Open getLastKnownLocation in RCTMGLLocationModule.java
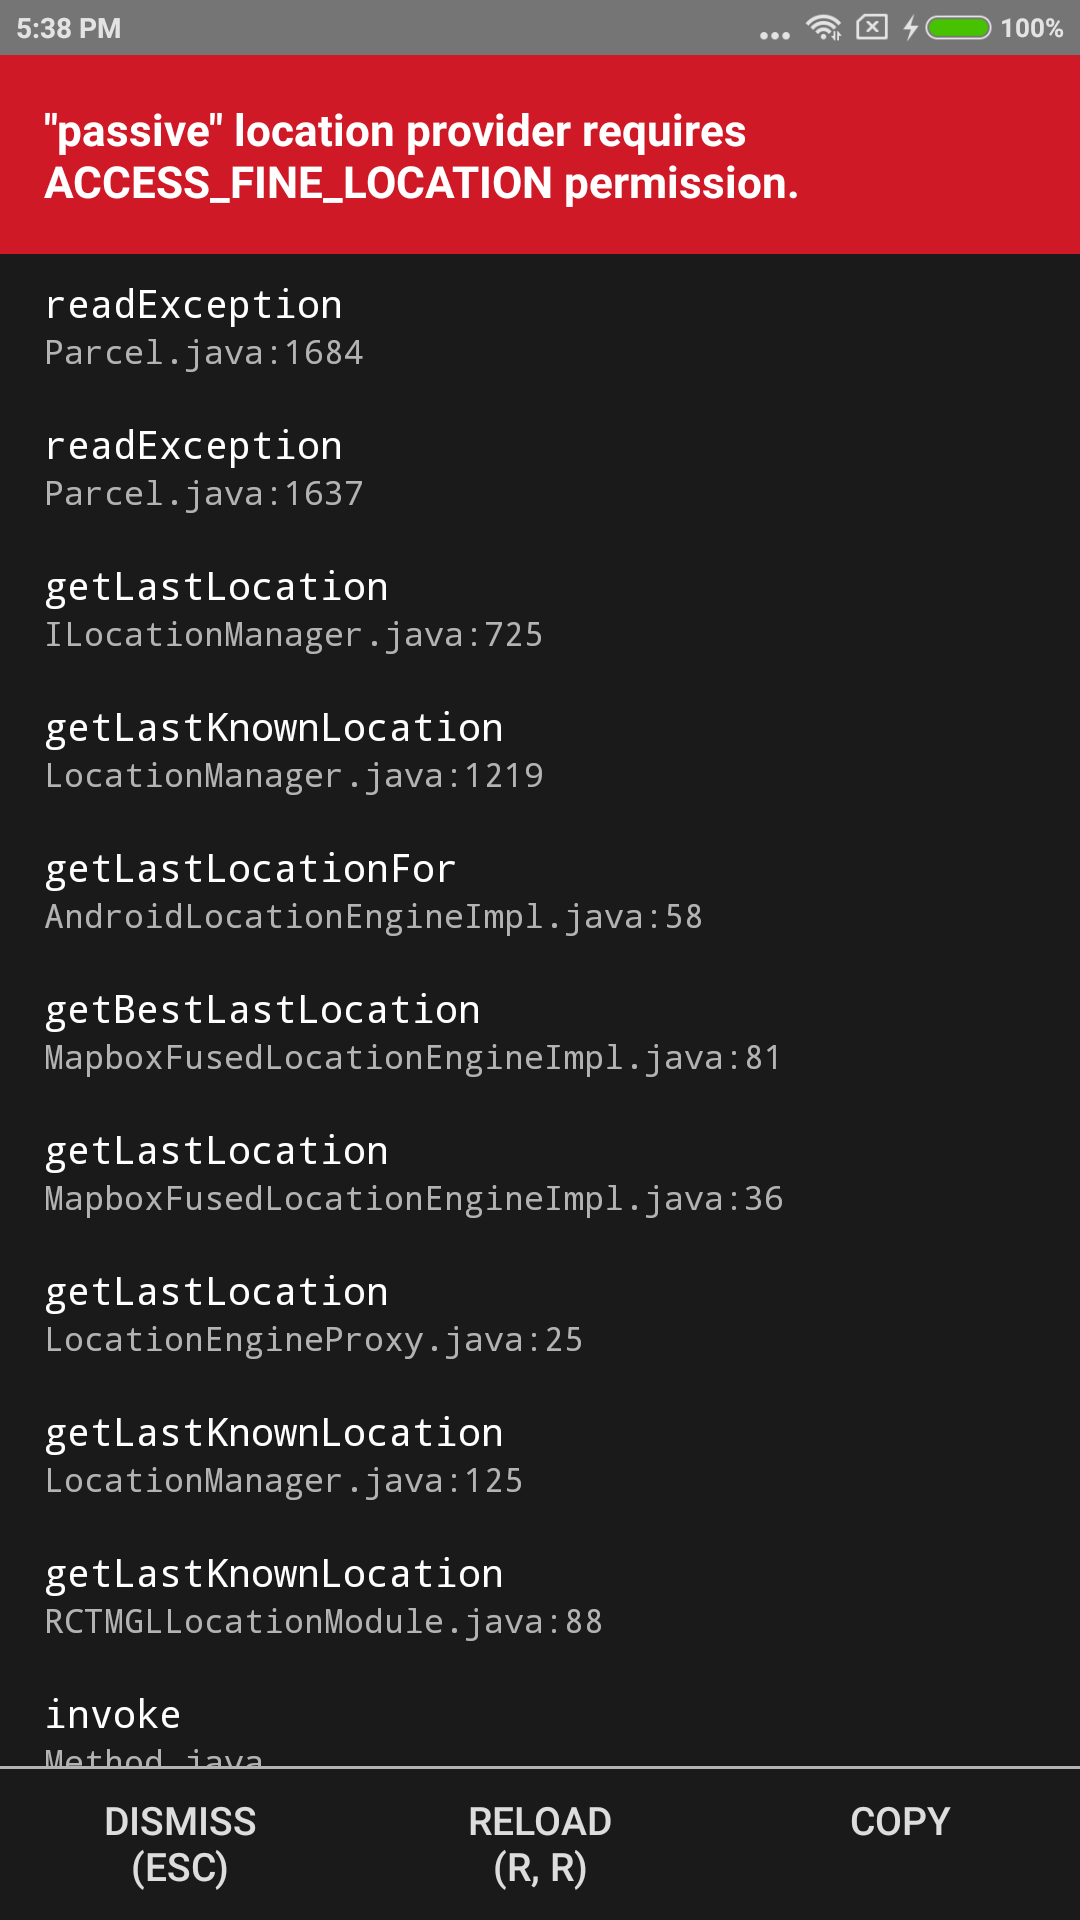The height and width of the screenshot is (1920, 1080). [322, 1595]
